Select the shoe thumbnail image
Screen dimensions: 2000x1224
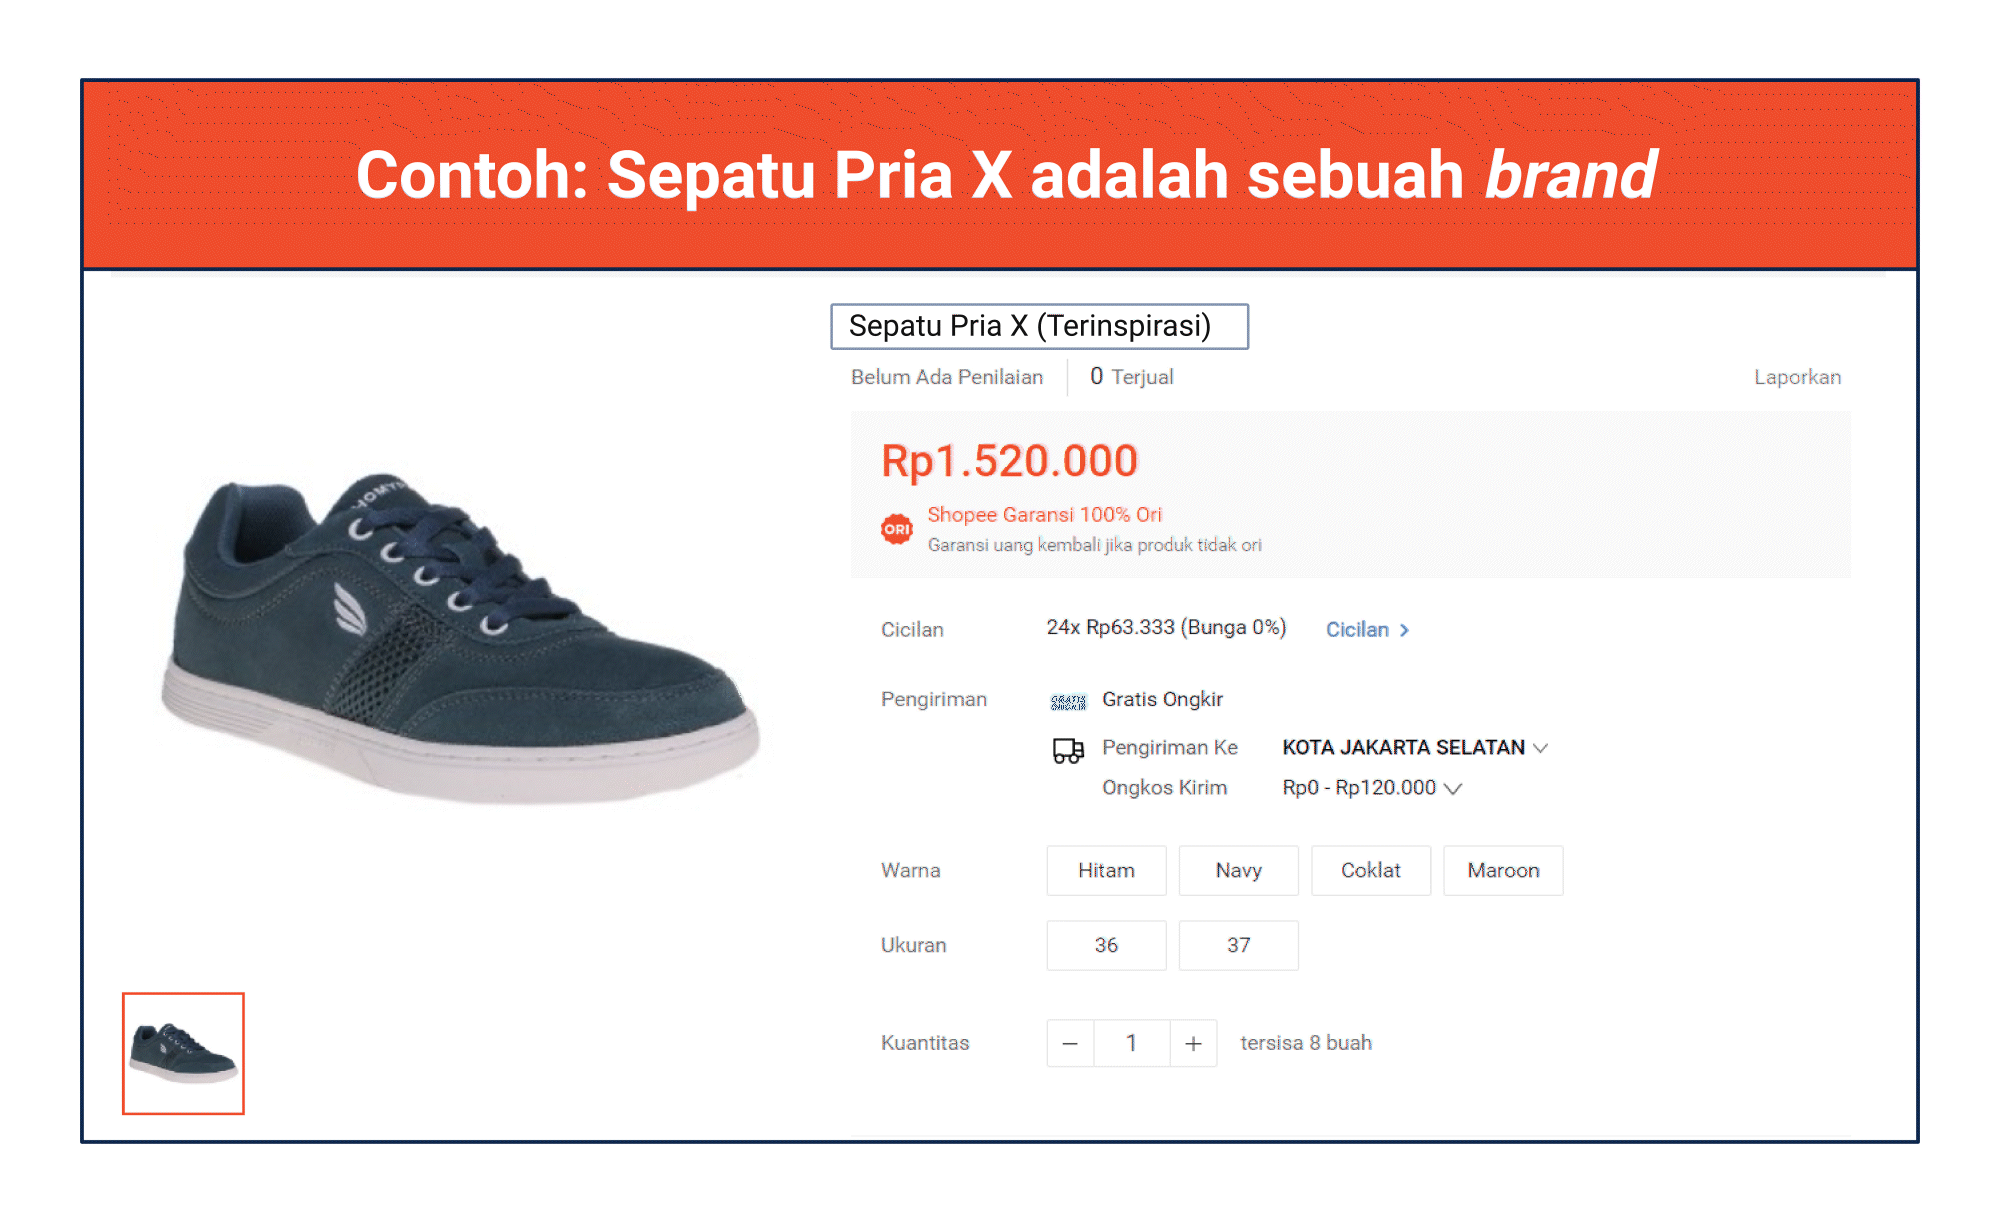[183, 1054]
